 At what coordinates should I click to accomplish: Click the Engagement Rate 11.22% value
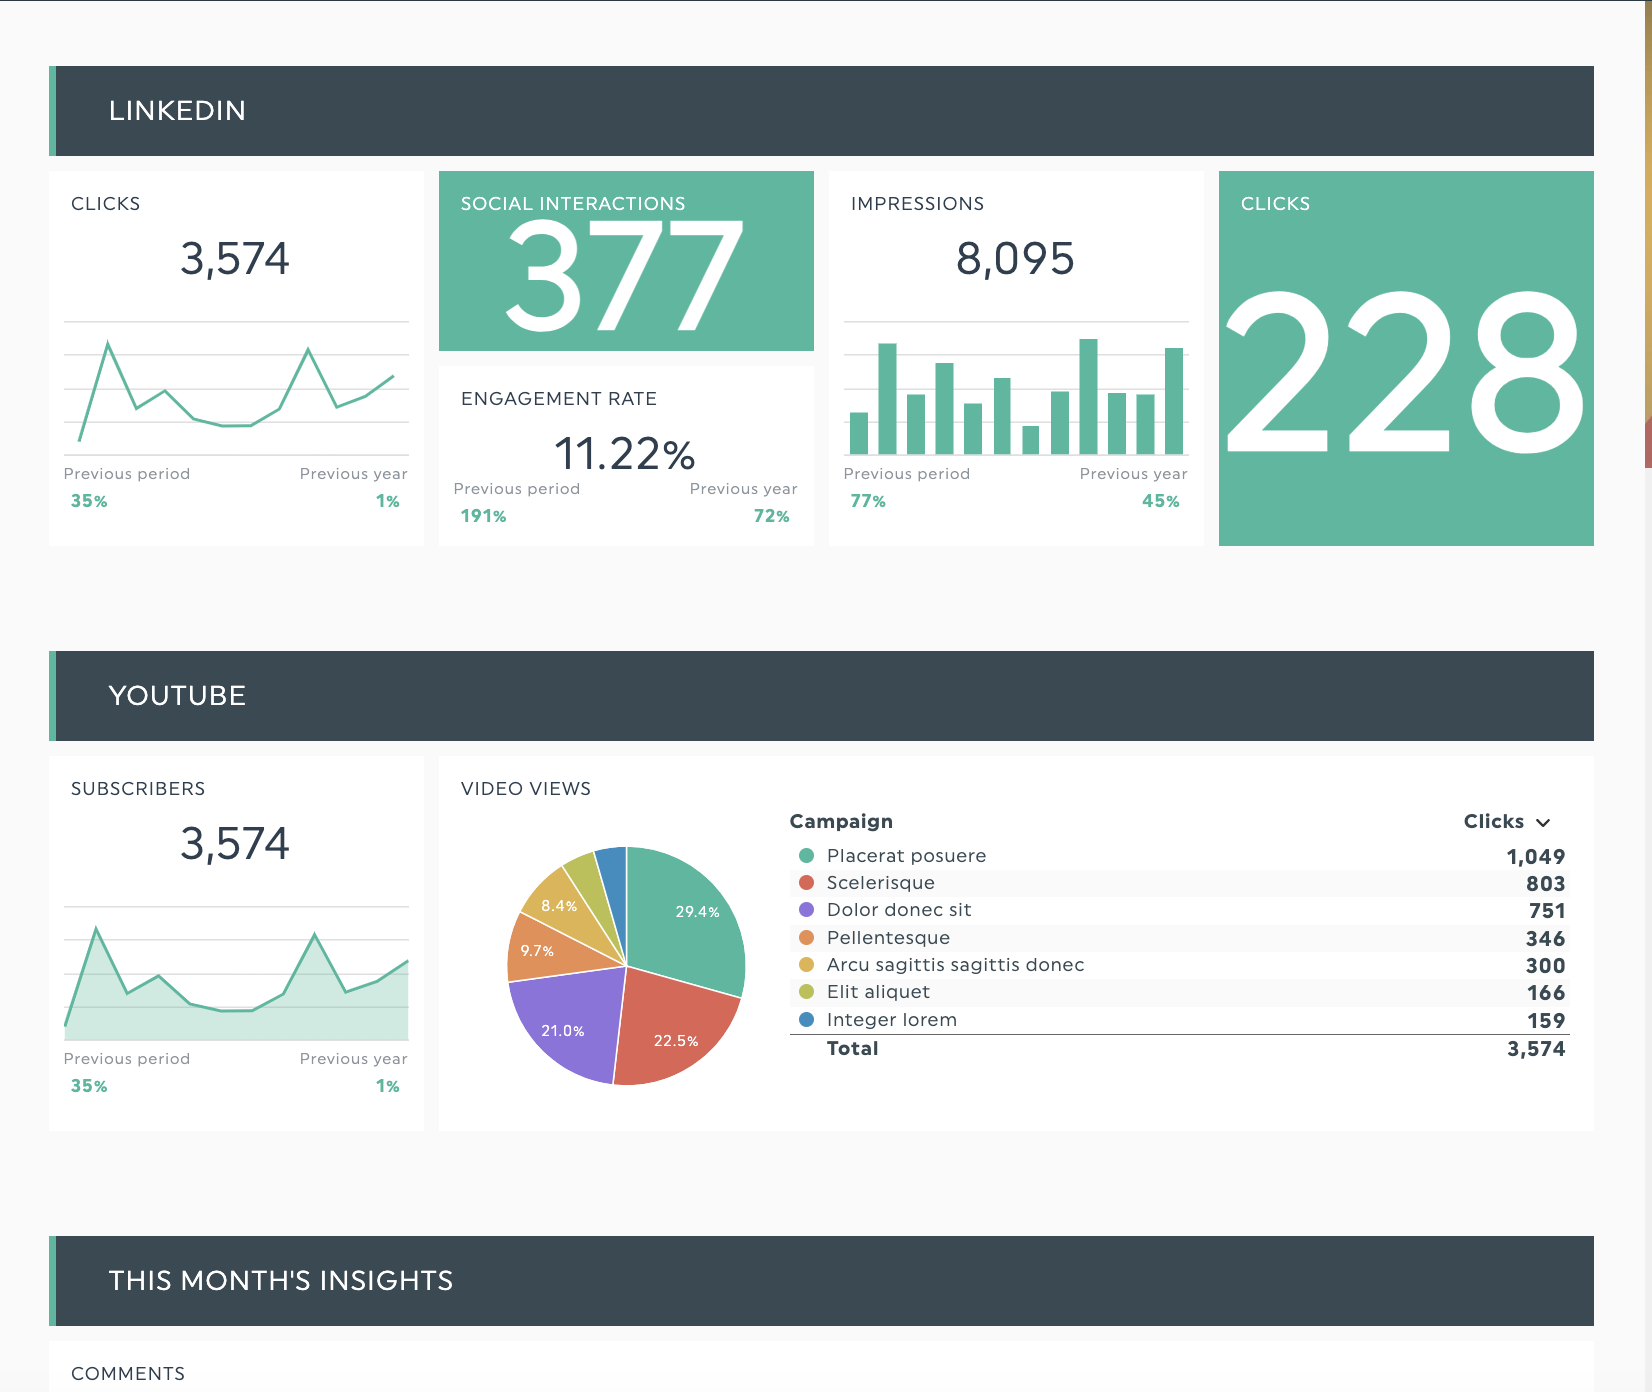625,454
